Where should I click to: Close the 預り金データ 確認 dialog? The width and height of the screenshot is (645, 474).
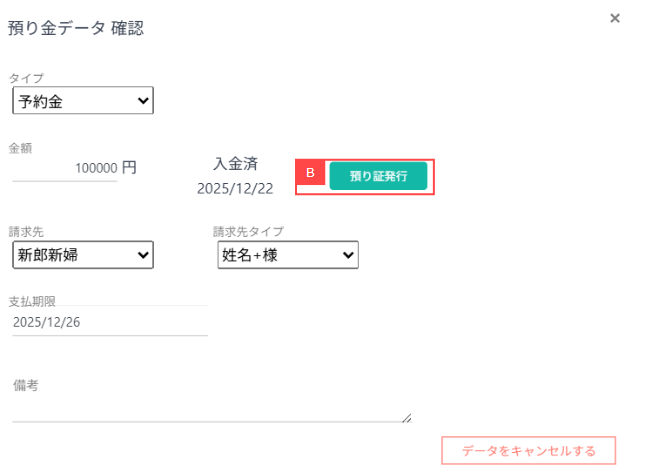coord(615,18)
